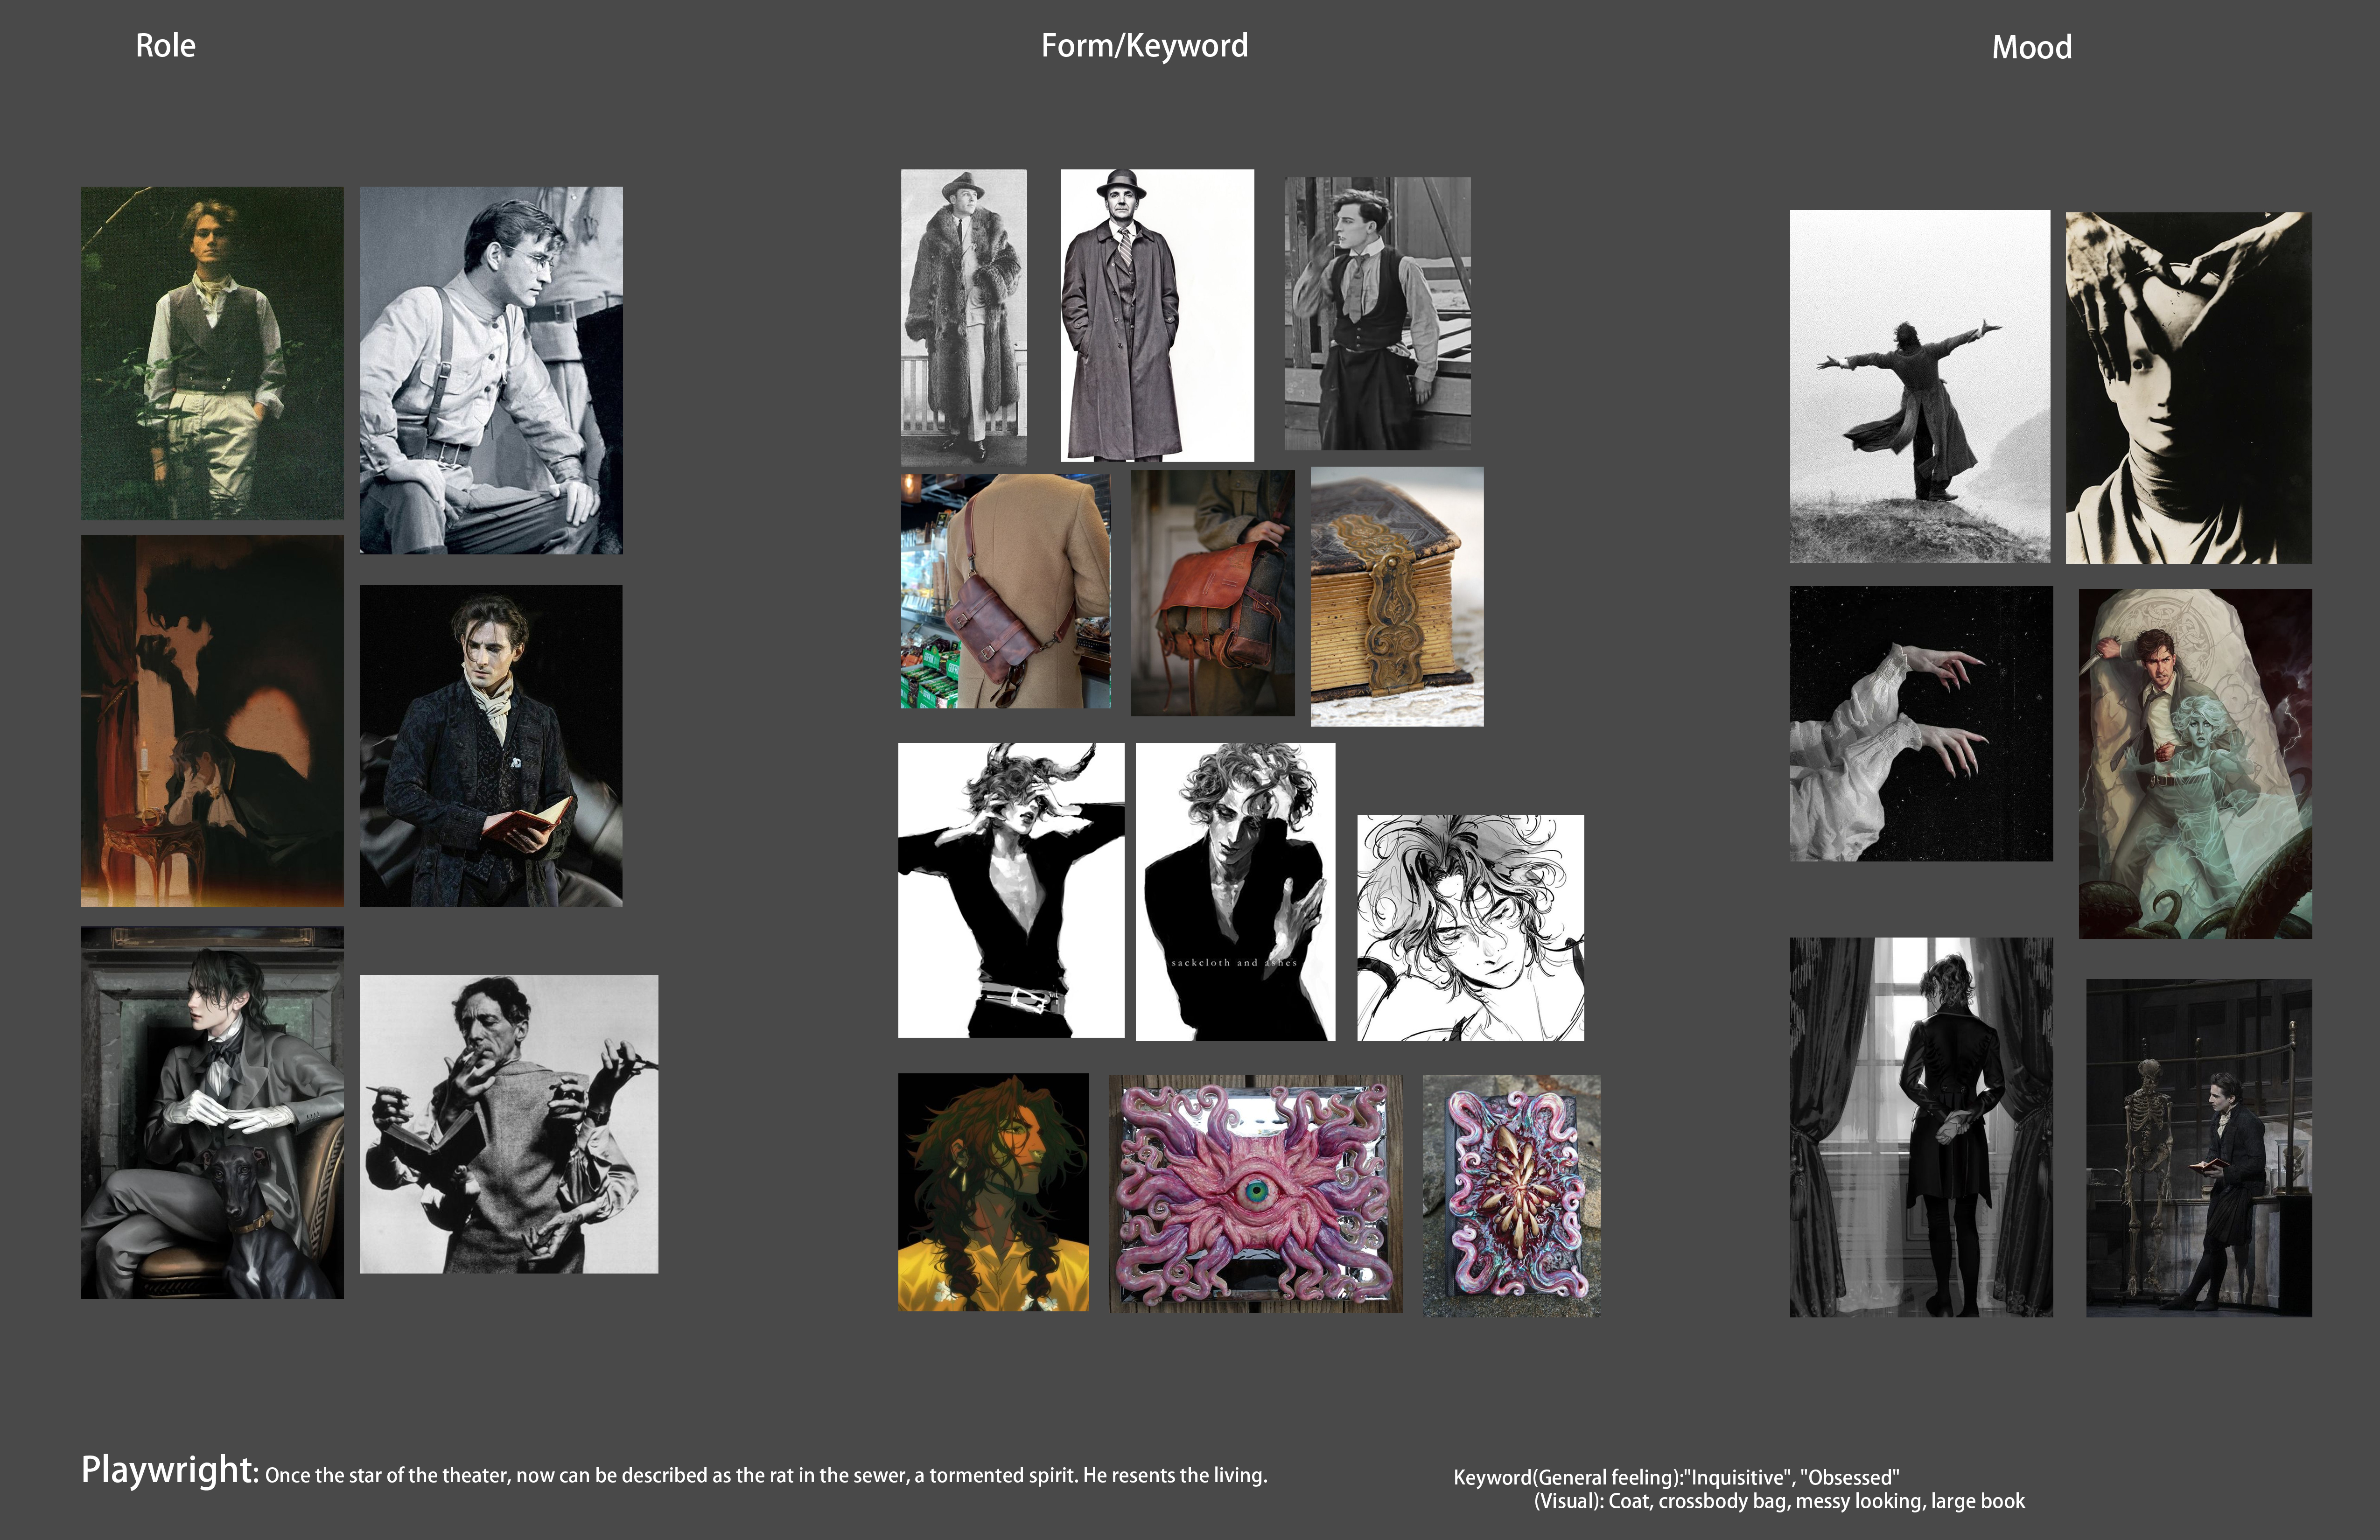The width and height of the screenshot is (2380, 1540).
Task: Select the orange leather satchel photo
Action: click(x=1212, y=593)
